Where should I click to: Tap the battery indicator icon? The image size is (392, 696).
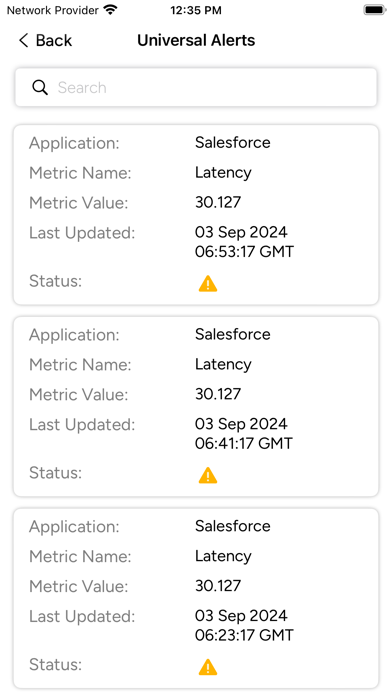(374, 10)
